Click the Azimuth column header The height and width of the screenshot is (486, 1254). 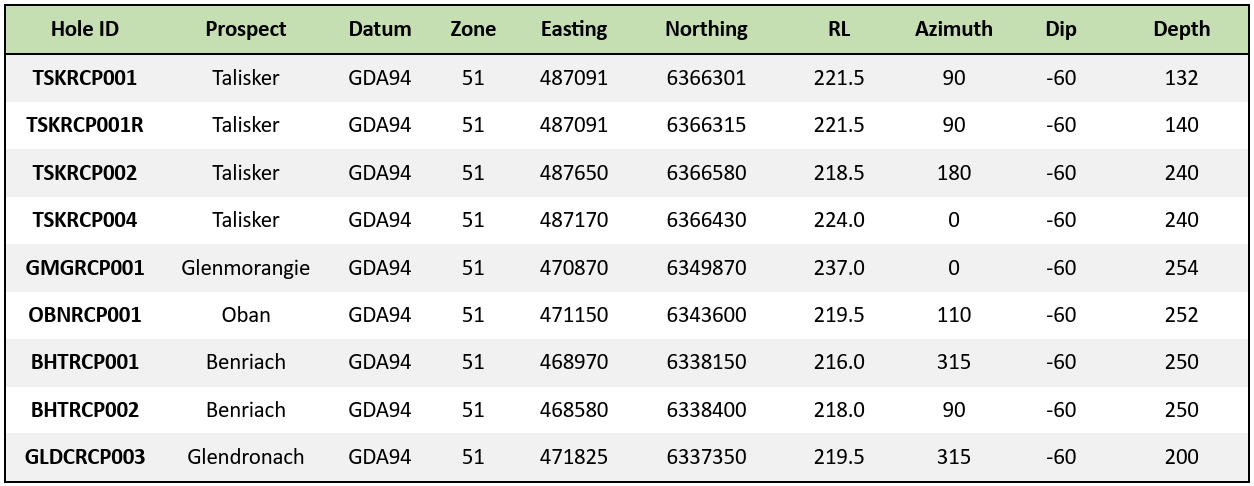tap(953, 29)
